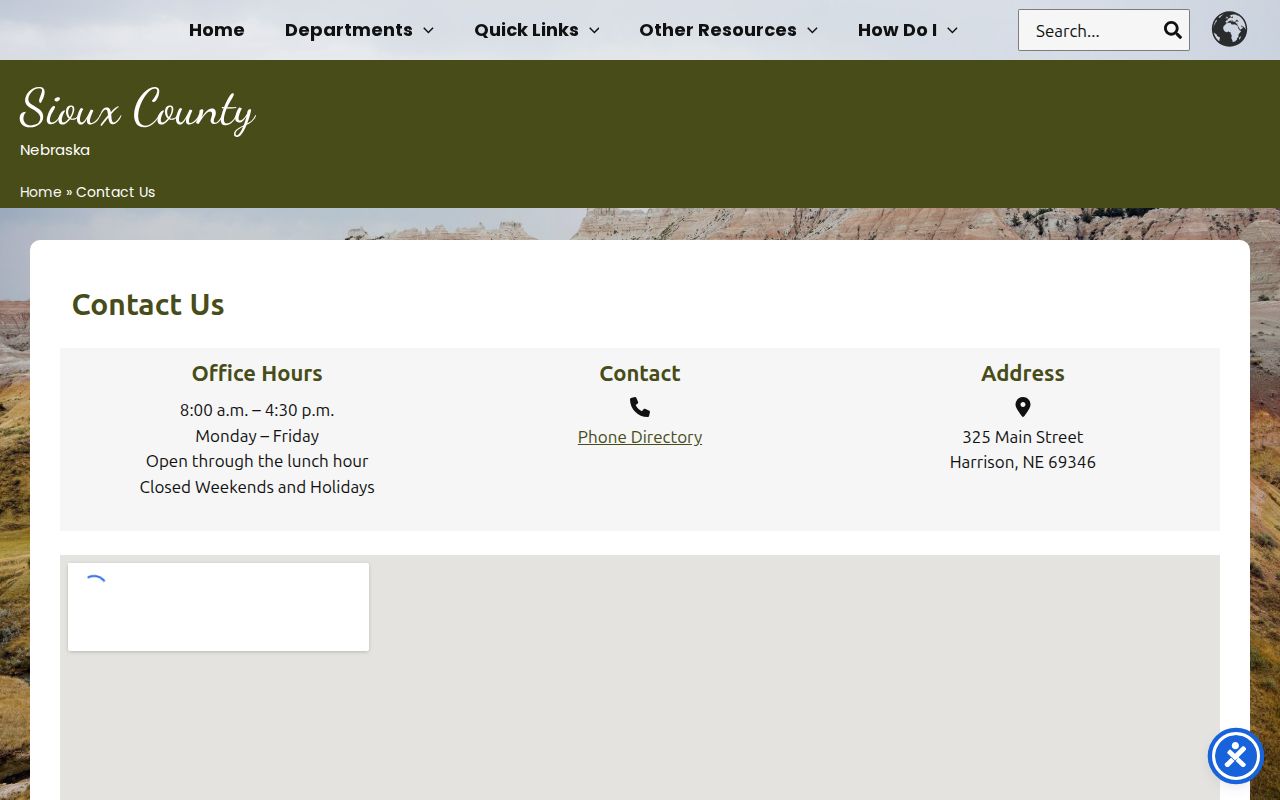
Task: Select the Closed Weekends and Holidays text
Action: (x=257, y=487)
